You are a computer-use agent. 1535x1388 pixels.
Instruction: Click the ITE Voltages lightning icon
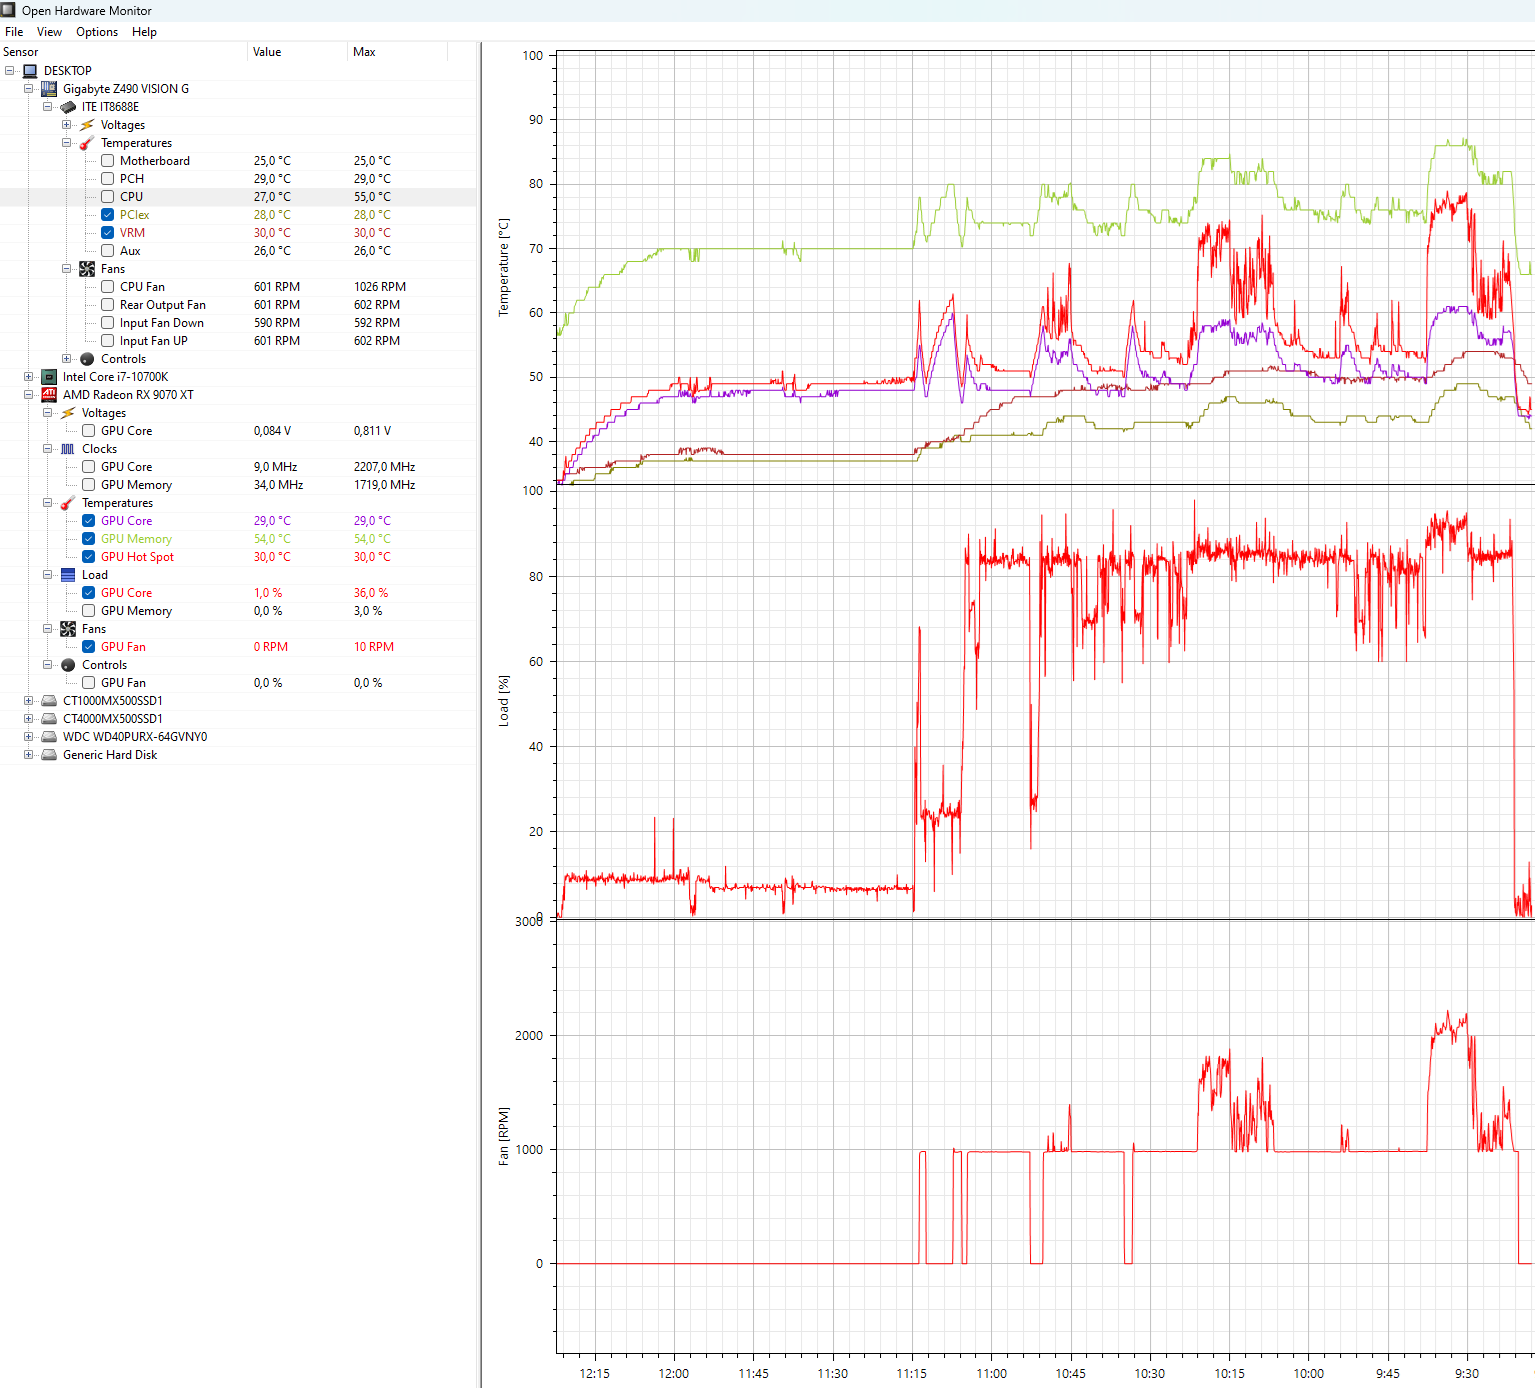pos(87,125)
